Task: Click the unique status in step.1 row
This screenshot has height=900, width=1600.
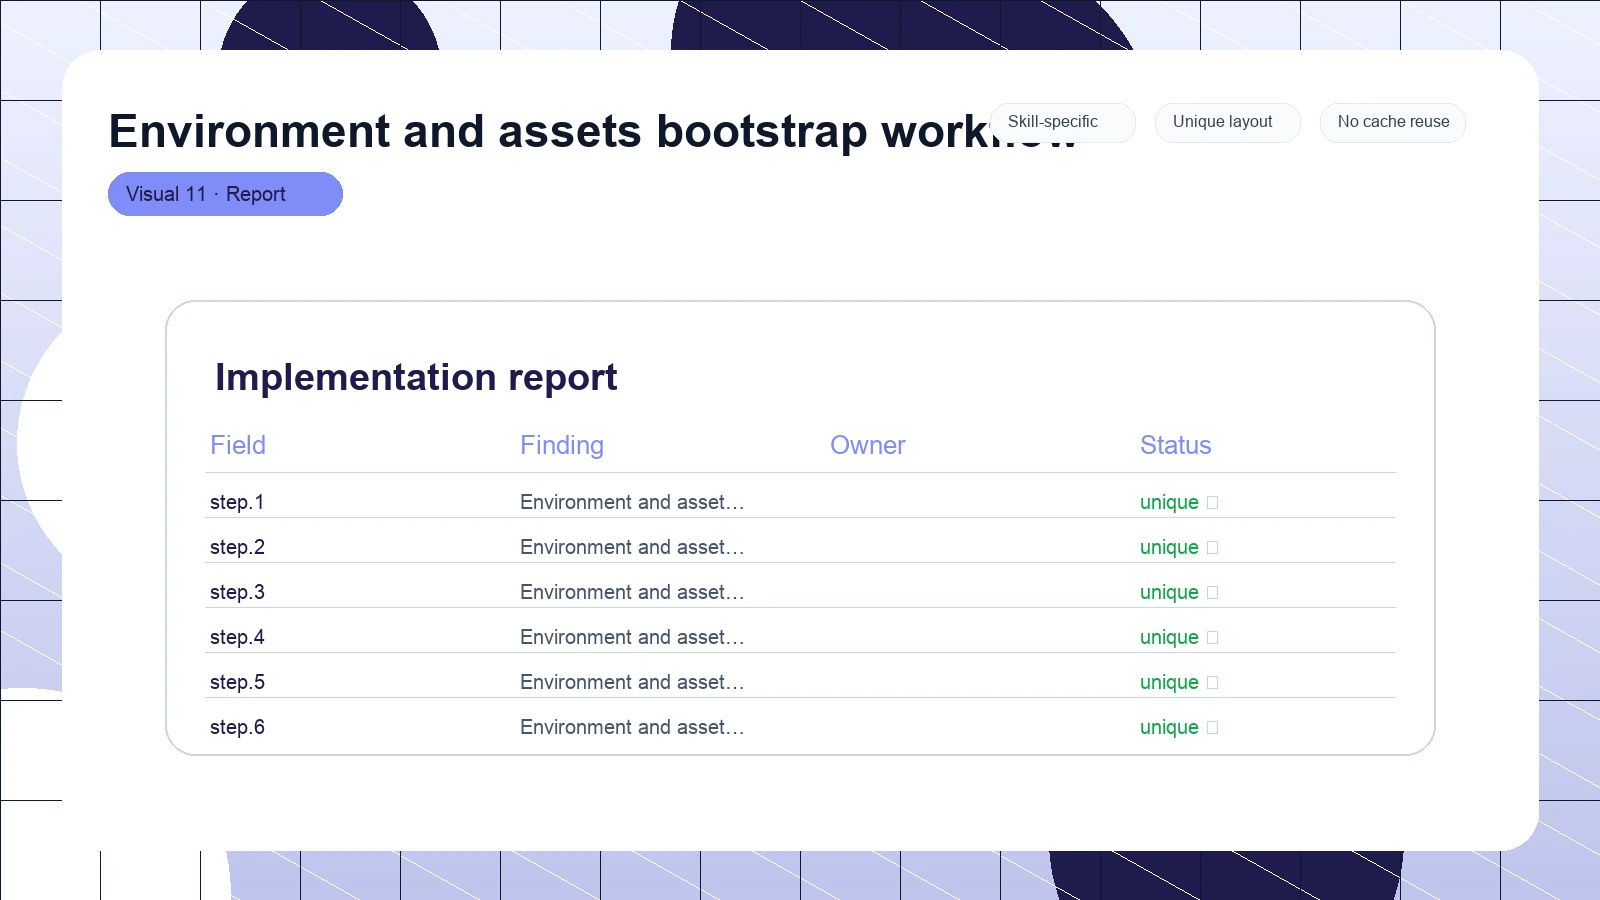Action: click(x=1169, y=502)
